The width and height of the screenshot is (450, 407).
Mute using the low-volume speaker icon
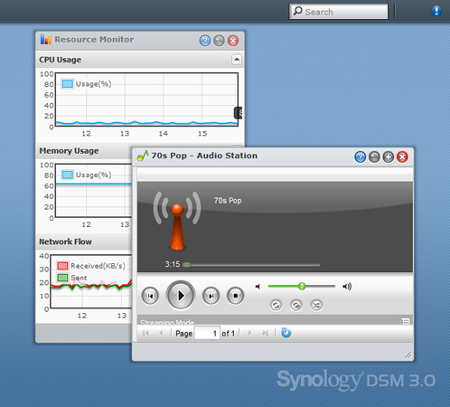258,286
